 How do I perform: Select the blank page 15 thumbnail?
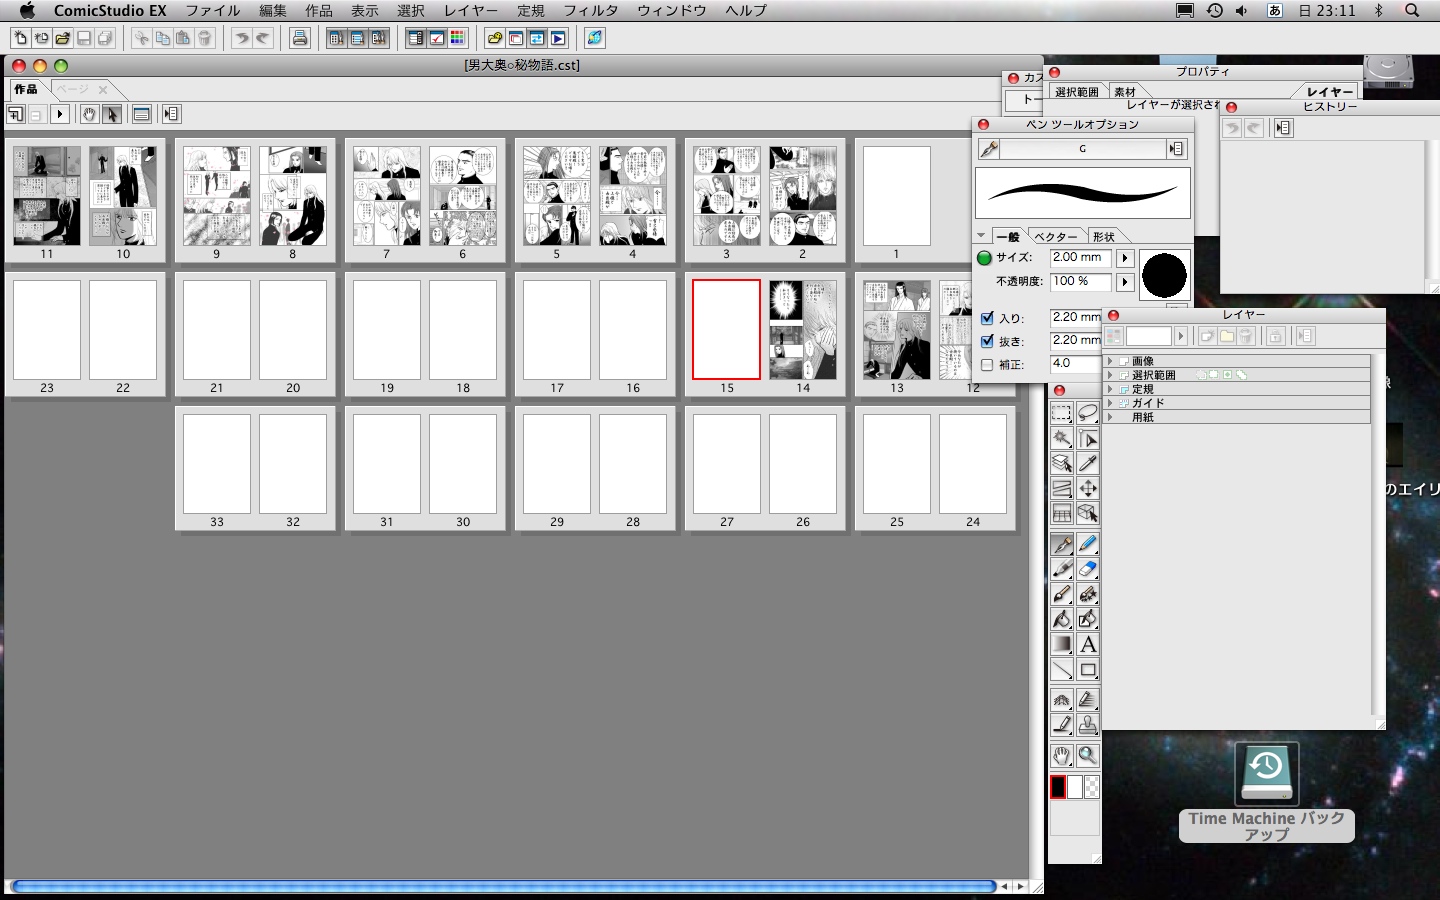[x=727, y=330]
